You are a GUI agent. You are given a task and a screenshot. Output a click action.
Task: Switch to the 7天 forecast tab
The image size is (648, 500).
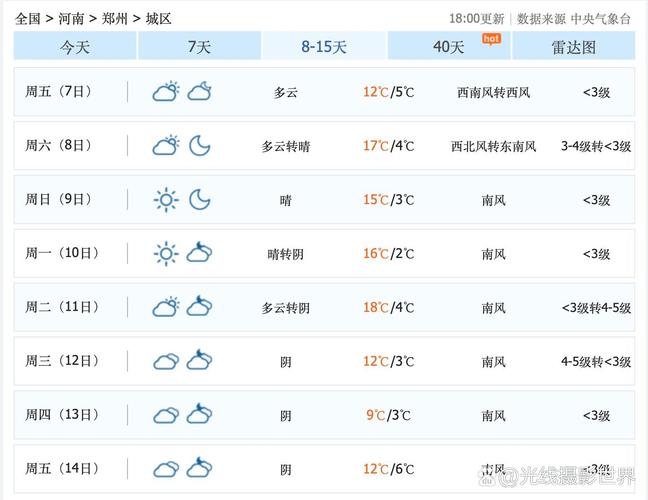pos(200,46)
